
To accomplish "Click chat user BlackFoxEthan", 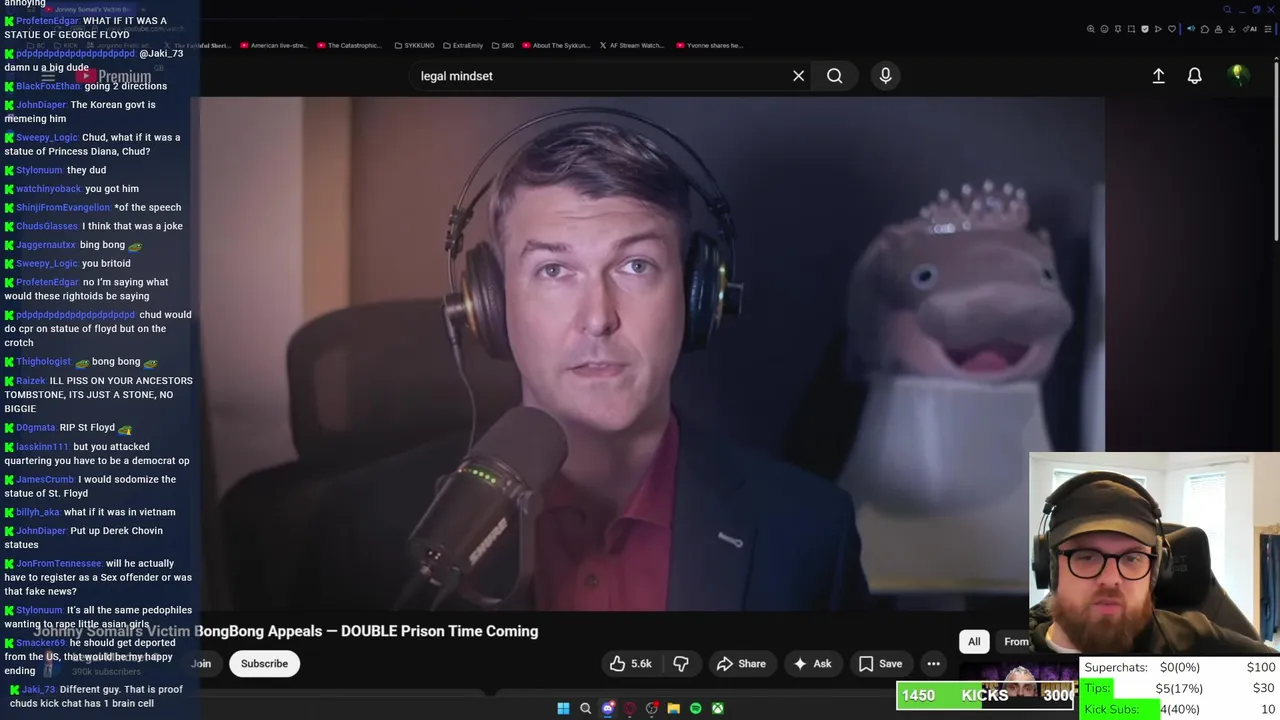I will [x=47, y=86].
